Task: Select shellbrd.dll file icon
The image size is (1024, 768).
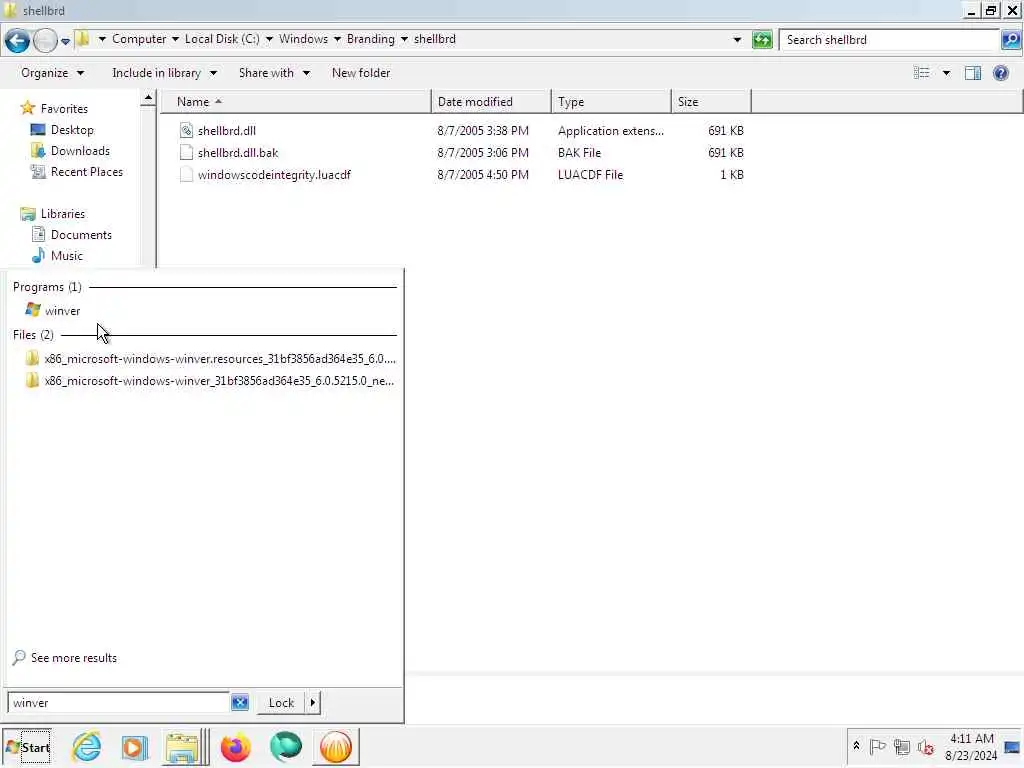Action: click(x=186, y=131)
